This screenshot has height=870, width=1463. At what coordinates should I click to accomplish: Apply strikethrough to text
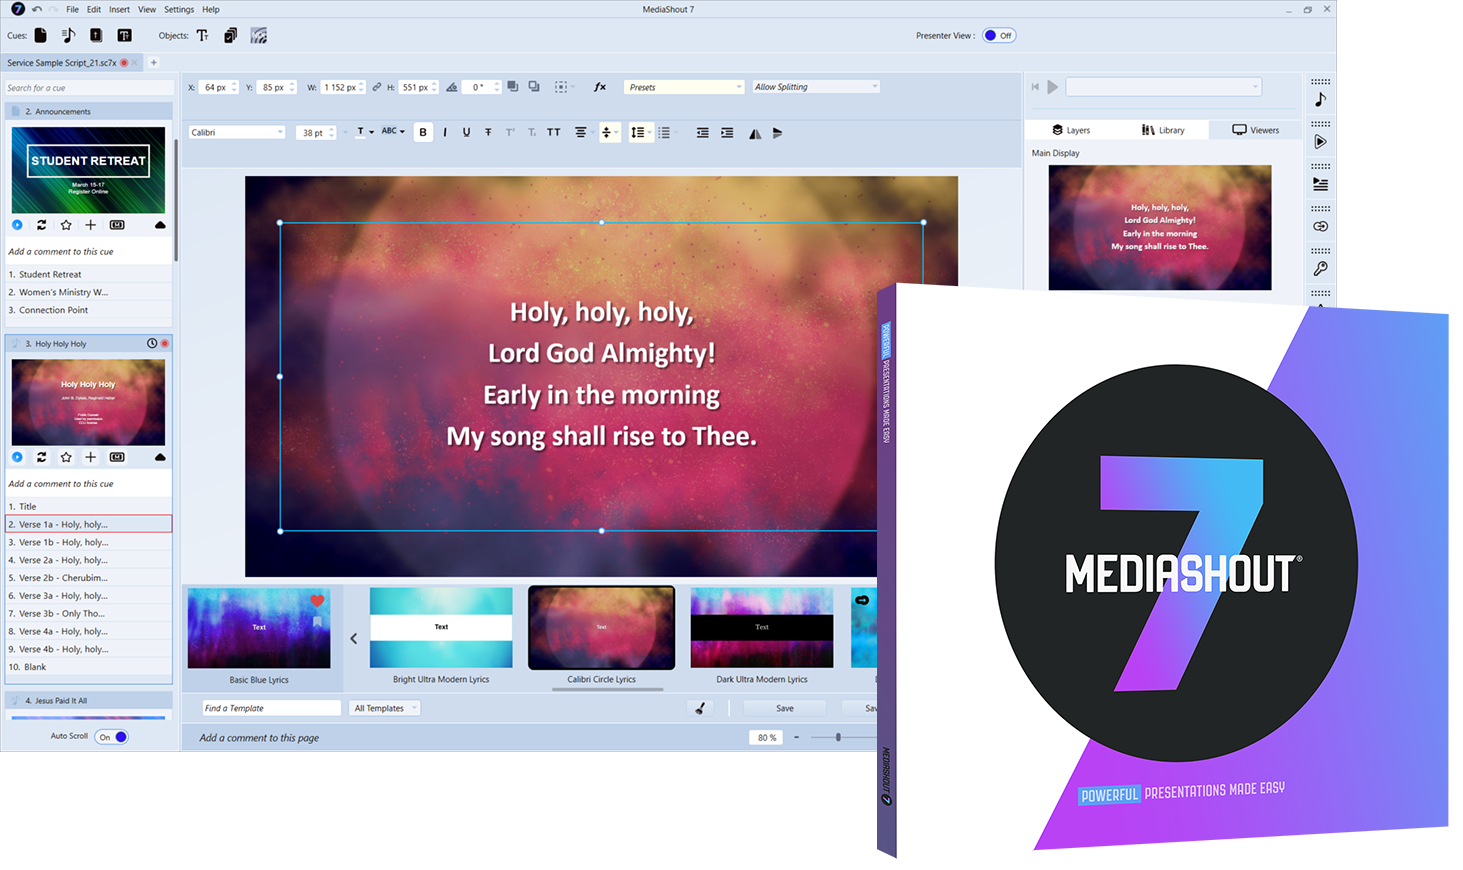[x=488, y=132]
